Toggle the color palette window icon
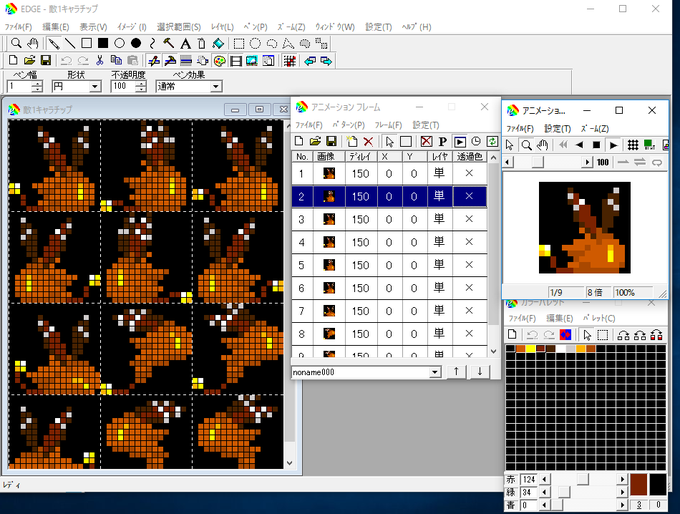This screenshot has width=680, height=514. point(219,61)
